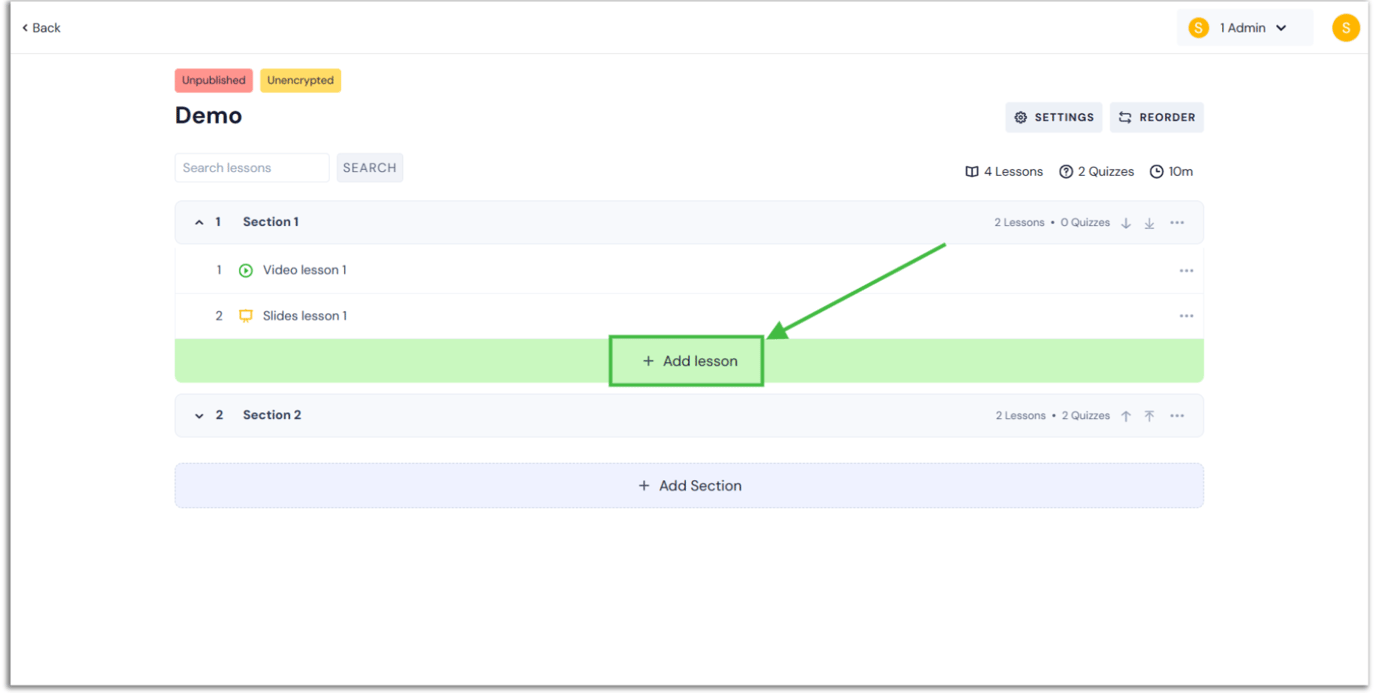Viewport: 1376px width, 693px height.
Task: Go Back using the link at top left
Action: pos(39,27)
